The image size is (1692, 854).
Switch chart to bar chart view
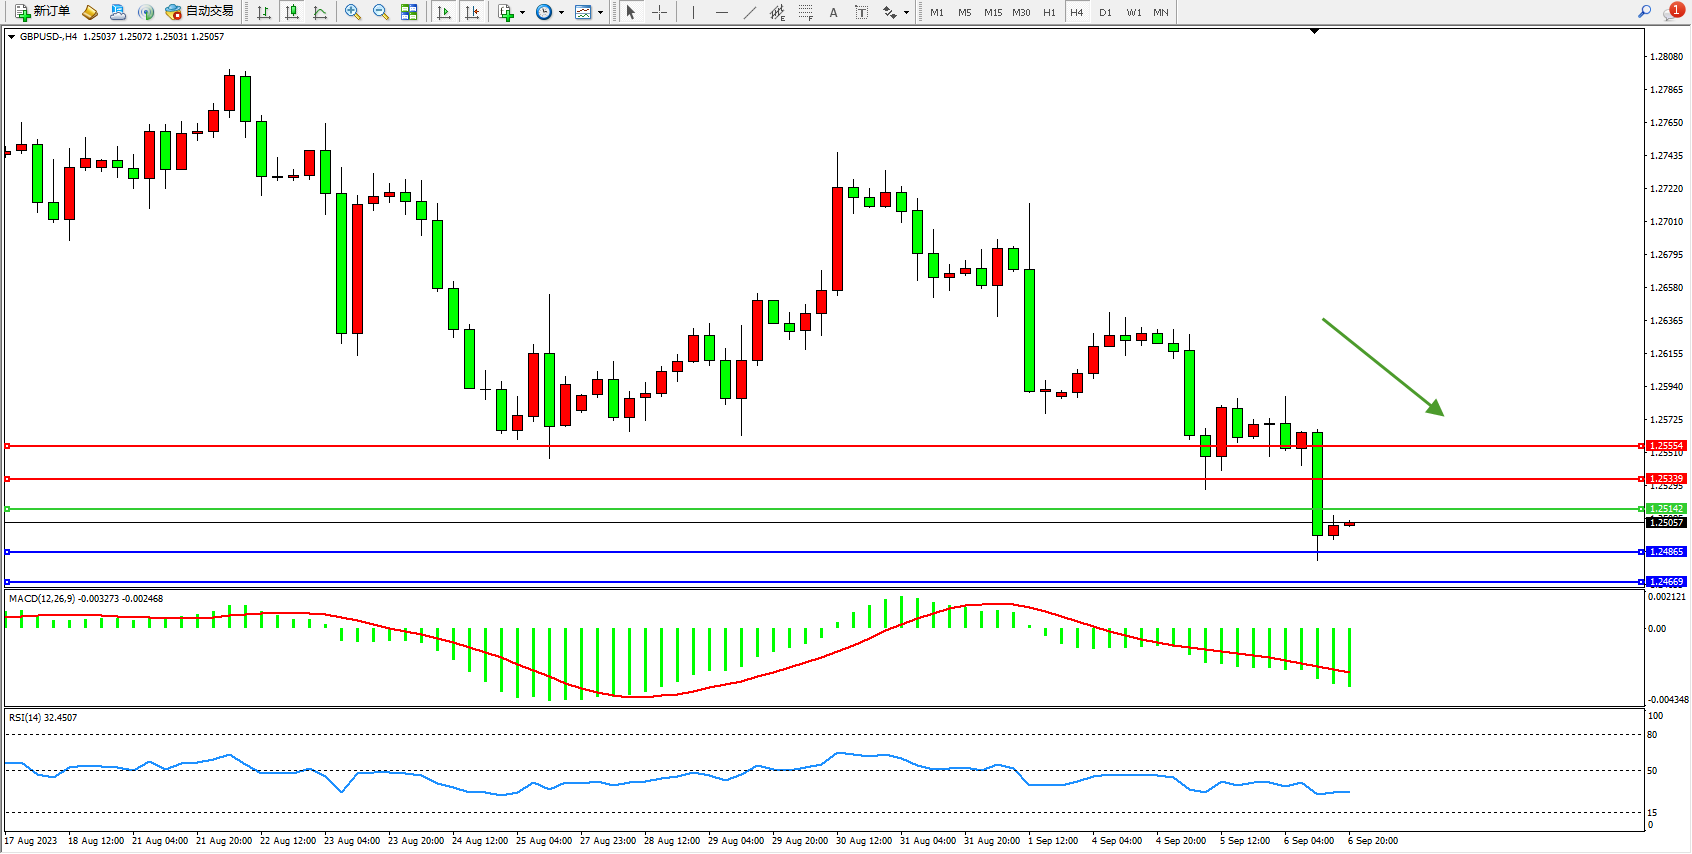tap(264, 12)
